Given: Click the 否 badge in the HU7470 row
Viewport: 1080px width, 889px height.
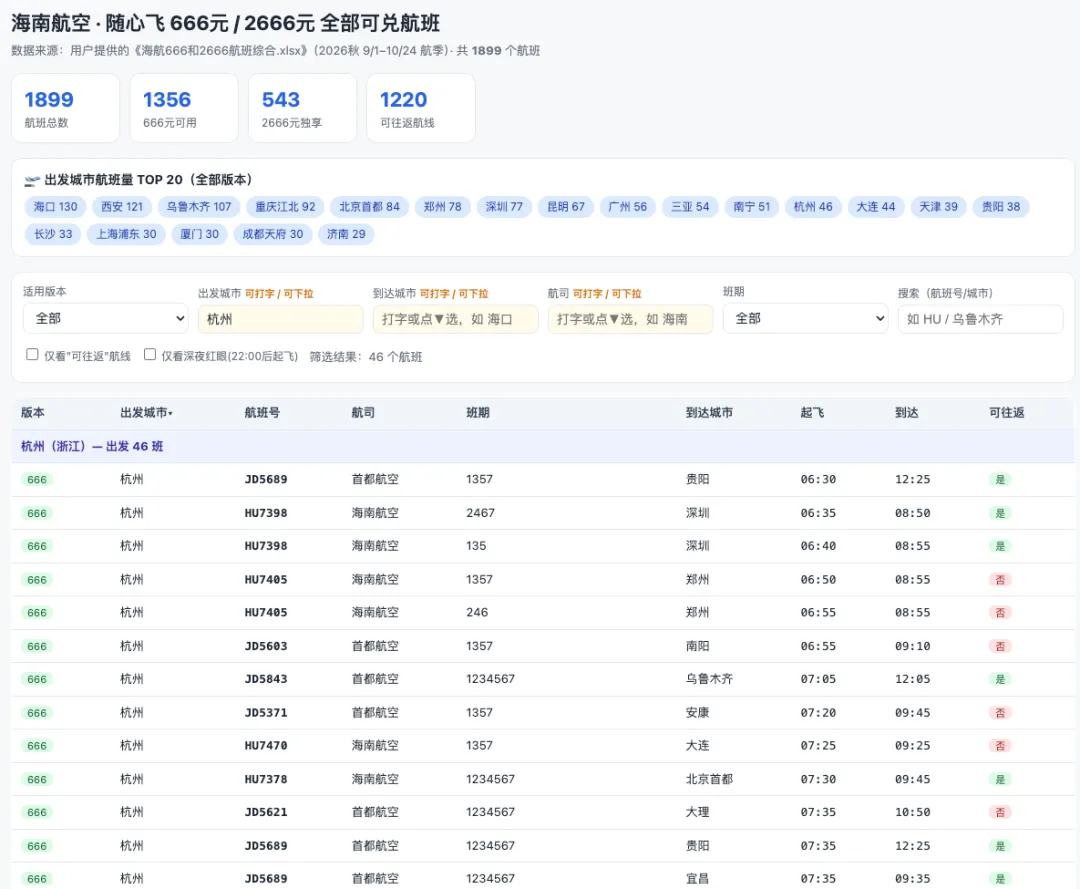Looking at the screenshot, I should pos(1000,746).
